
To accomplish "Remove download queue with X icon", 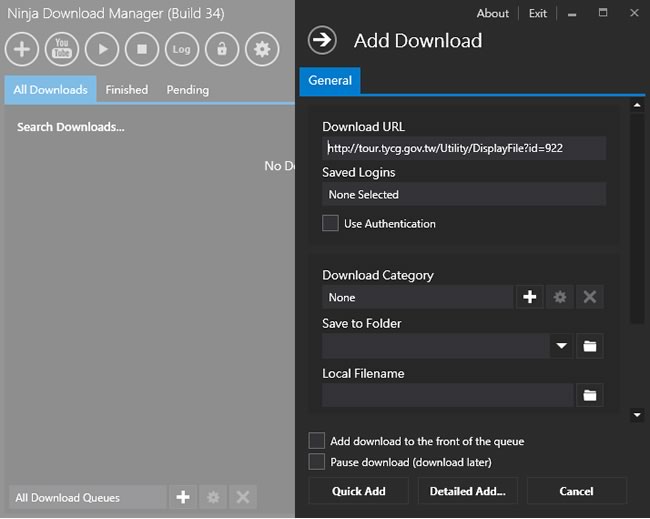I will point(243,497).
